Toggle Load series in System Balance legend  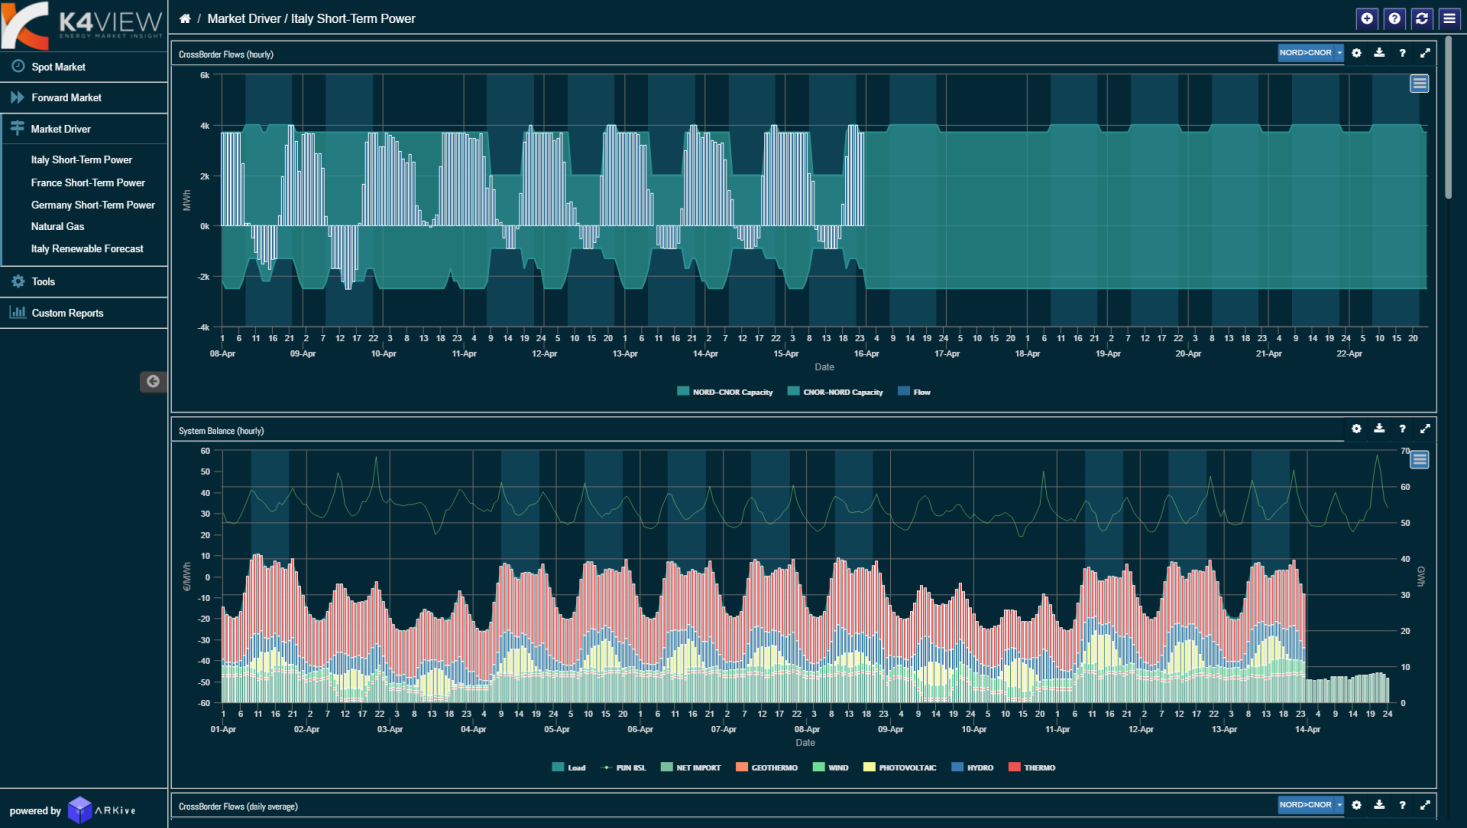tap(569, 768)
